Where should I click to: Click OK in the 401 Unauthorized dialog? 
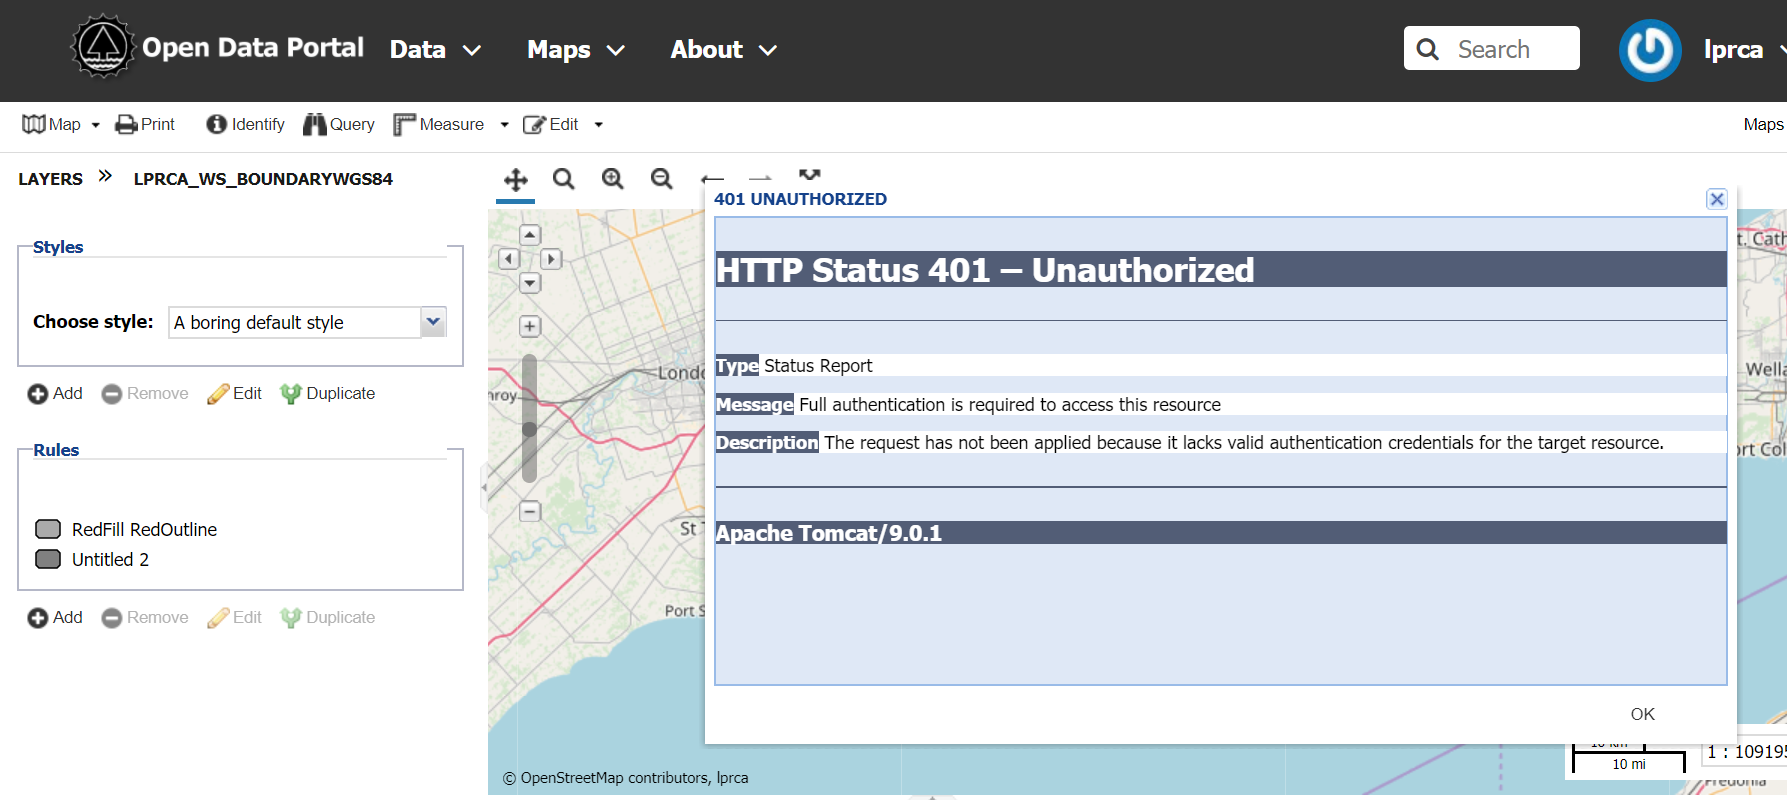[x=1642, y=714]
